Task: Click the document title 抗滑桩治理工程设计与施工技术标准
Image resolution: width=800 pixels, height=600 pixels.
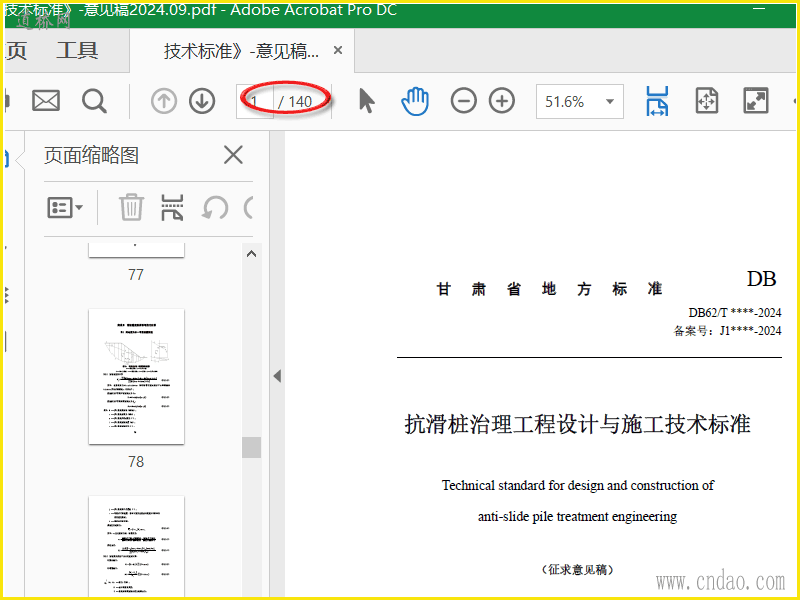Action: click(578, 424)
